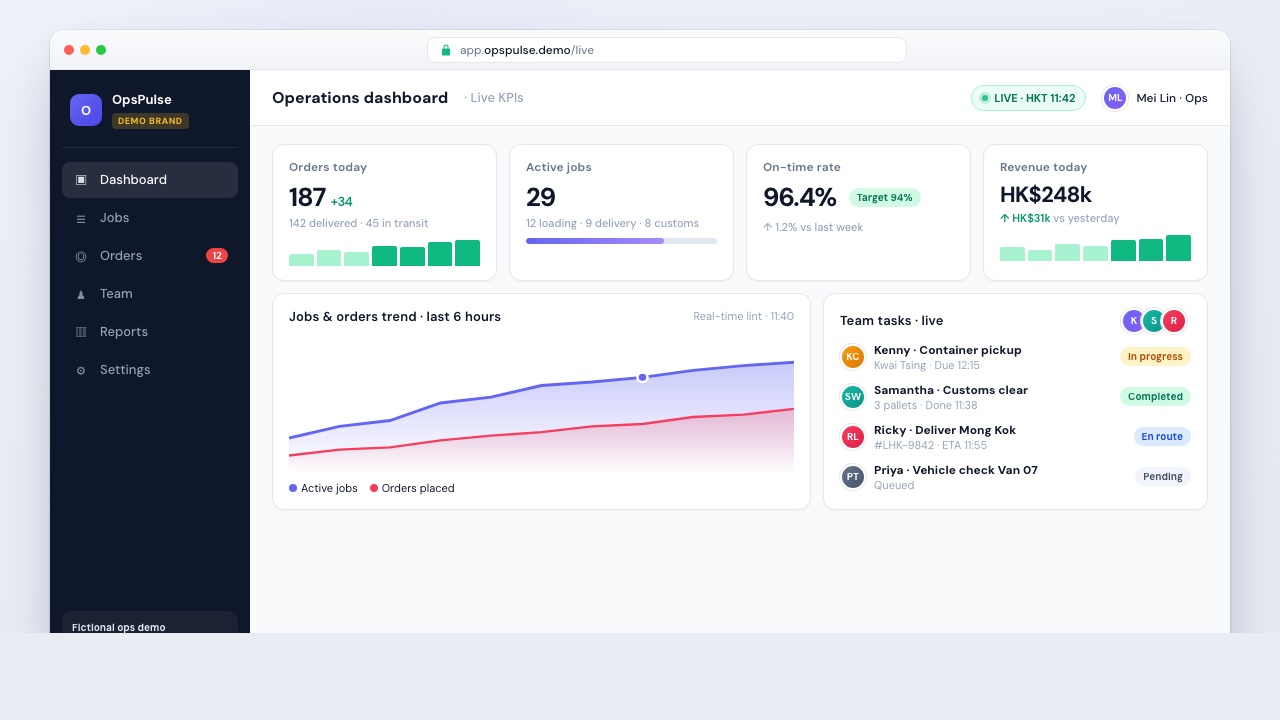Click the OpsPulse logo icon
This screenshot has width=1280, height=720.
point(86,110)
